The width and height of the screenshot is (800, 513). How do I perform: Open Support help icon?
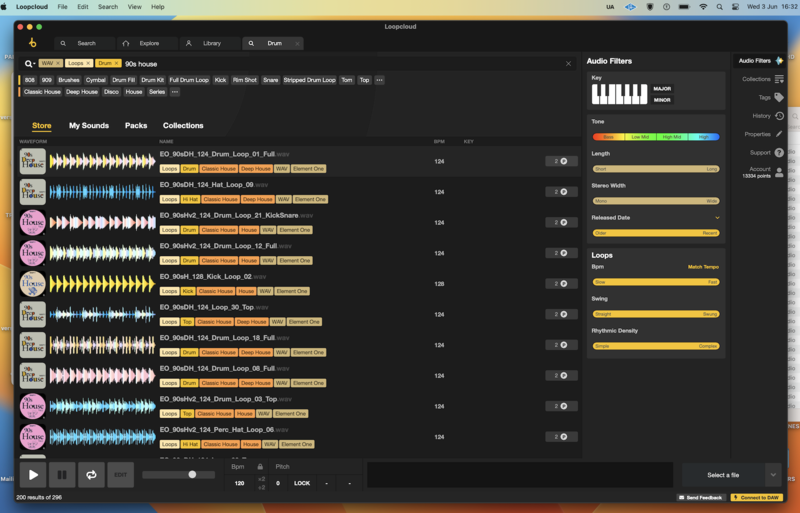779,153
